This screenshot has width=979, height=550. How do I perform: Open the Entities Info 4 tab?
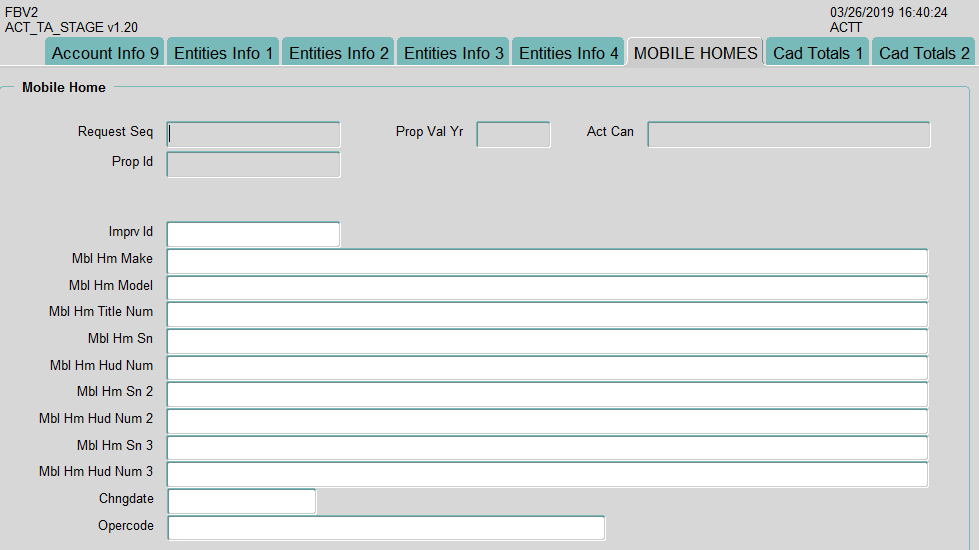point(568,53)
